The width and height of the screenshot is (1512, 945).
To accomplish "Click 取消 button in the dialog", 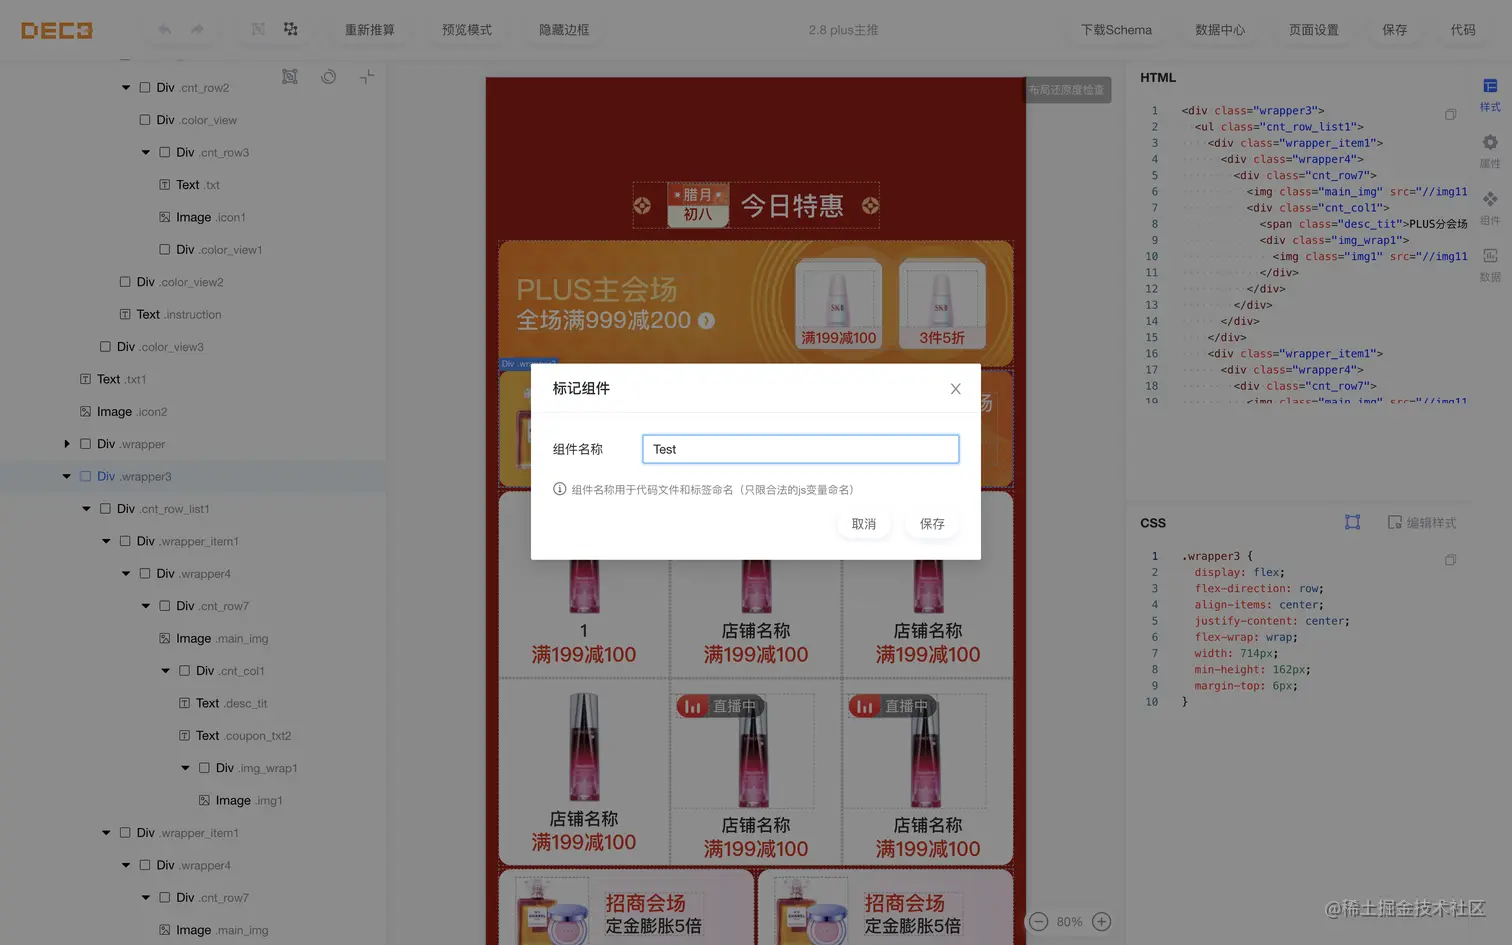I will pyautogui.click(x=864, y=524).
